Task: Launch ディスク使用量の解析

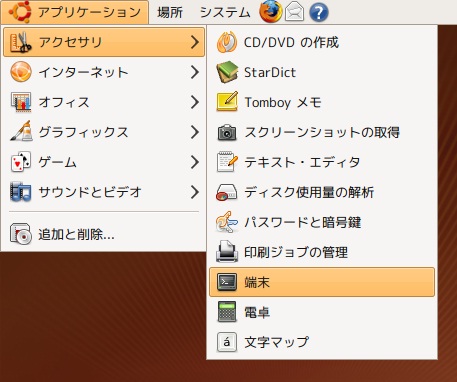Action: coord(322,192)
